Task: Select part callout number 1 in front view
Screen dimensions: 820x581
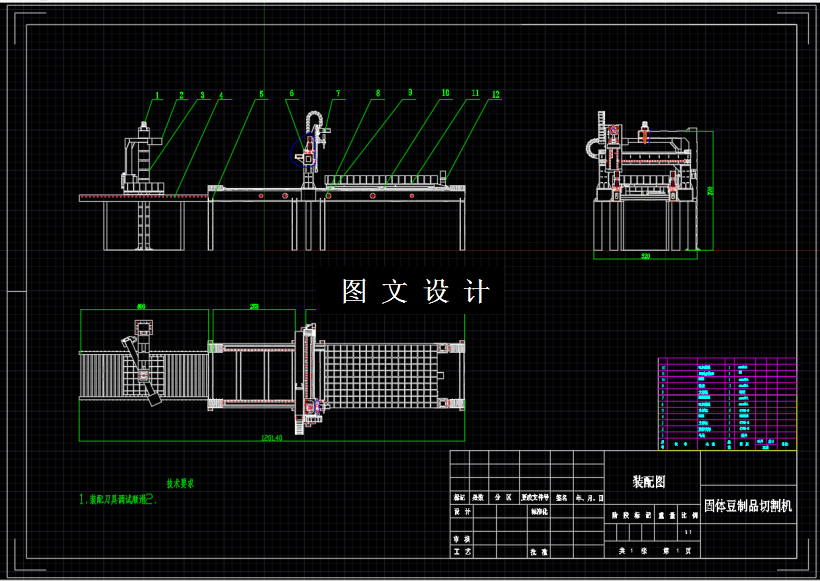Action: pos(157,96)
